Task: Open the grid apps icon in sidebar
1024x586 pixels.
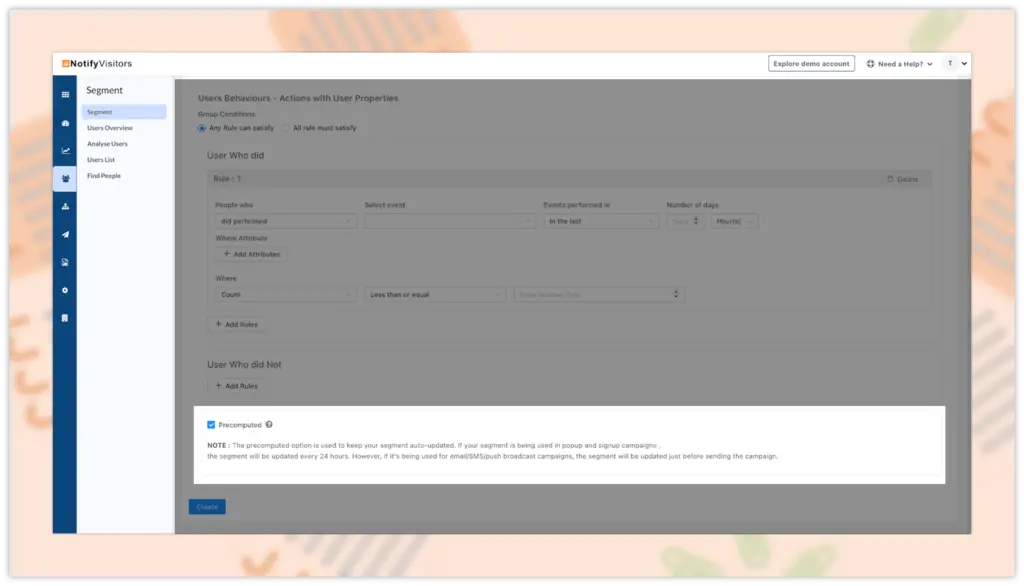Action: click(x=65, y=94)
